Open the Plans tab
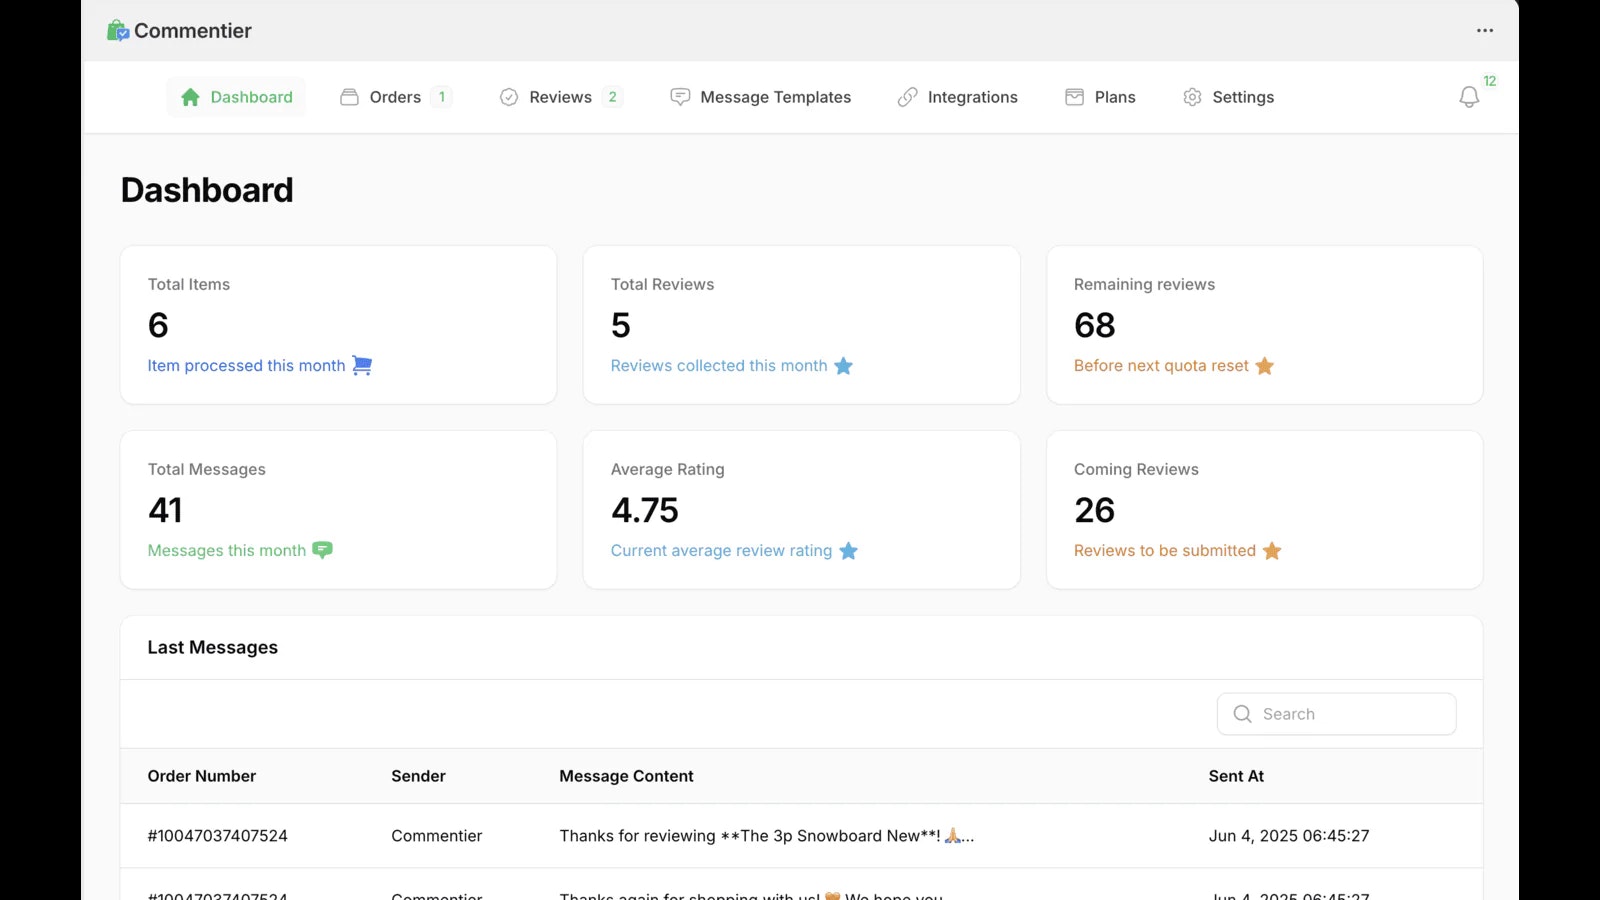This screenshot has width=1600, height=900. click(1100, 97)
